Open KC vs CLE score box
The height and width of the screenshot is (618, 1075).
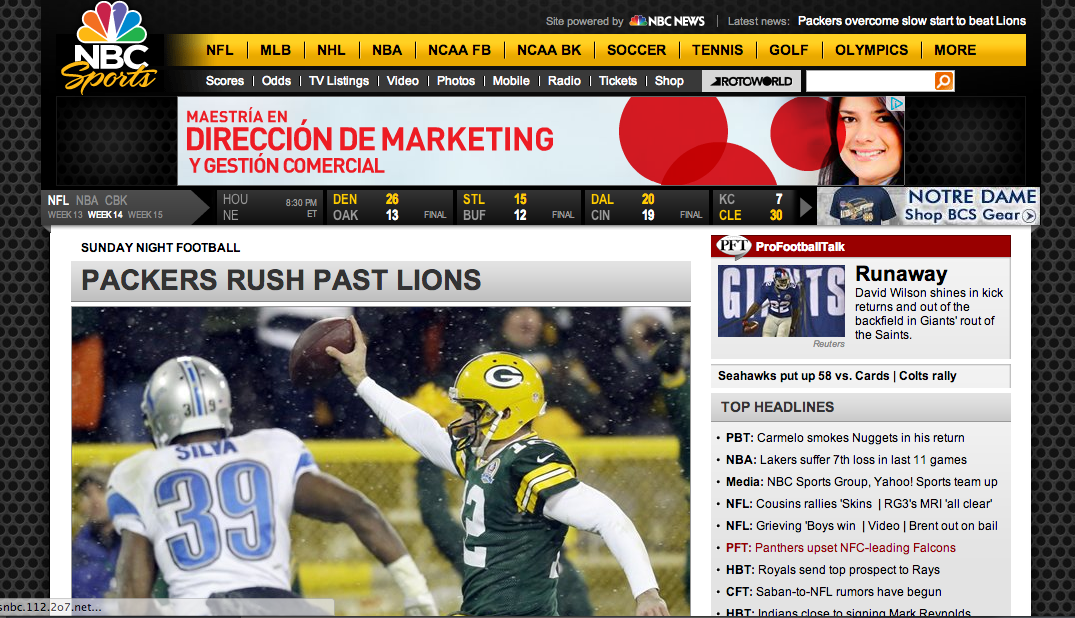[x=753, y=207]
